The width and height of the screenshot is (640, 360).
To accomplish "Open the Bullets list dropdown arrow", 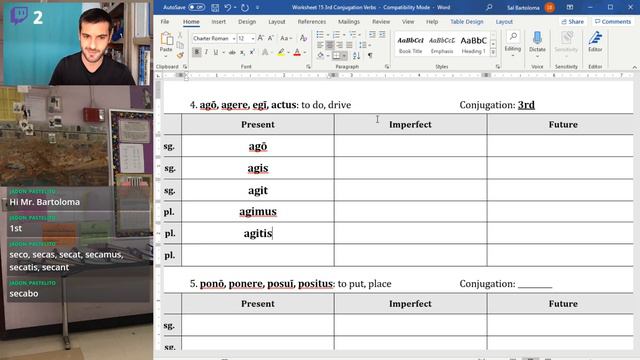I will point(328,35).
